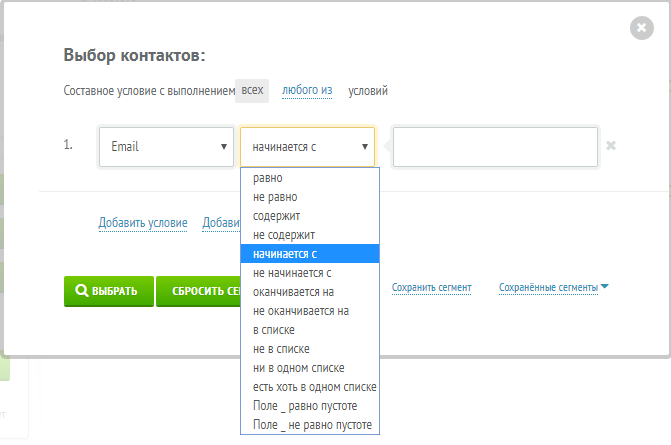This screenshot has height=445, width=671.
Task: Close the contact selection dialog
Action: [x=642, y=29]
